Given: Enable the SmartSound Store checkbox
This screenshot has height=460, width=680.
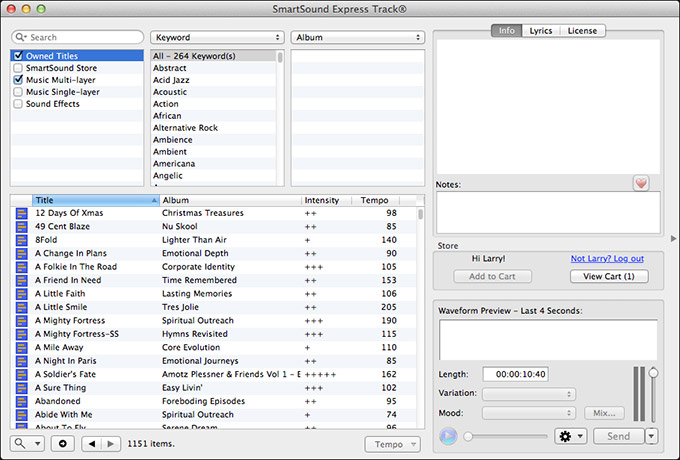Looking at the screenshot, I should [18, 68].
